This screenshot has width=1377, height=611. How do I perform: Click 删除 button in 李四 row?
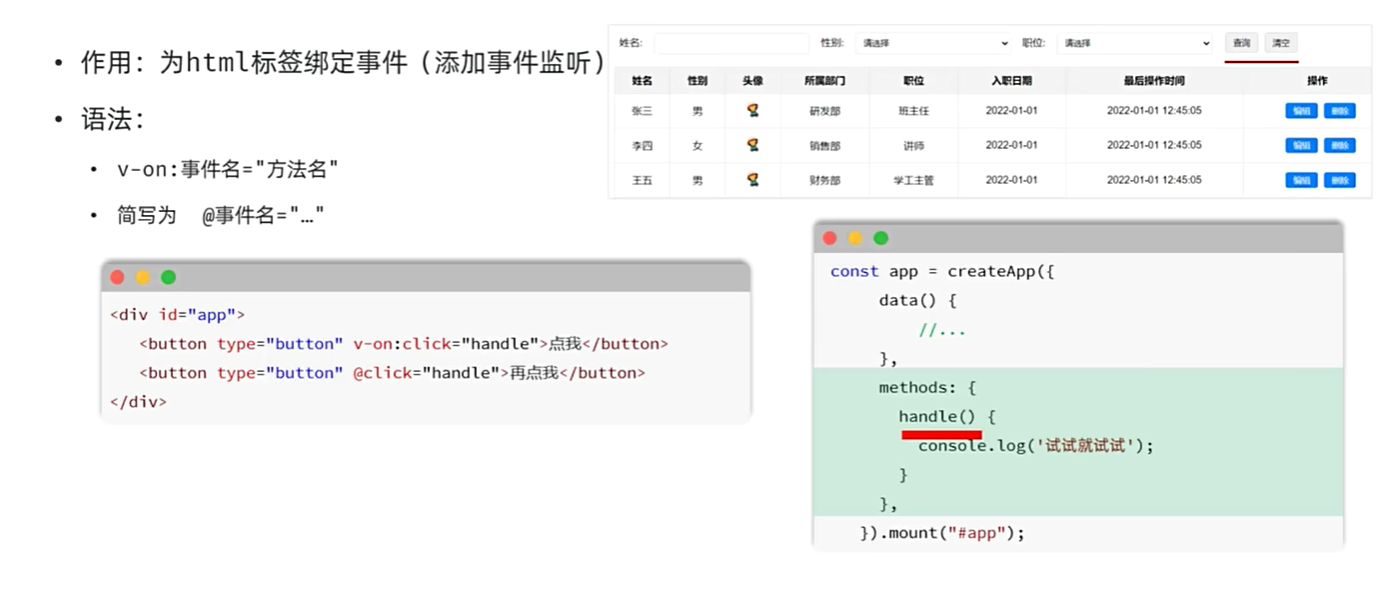(x=1340, y=146)
